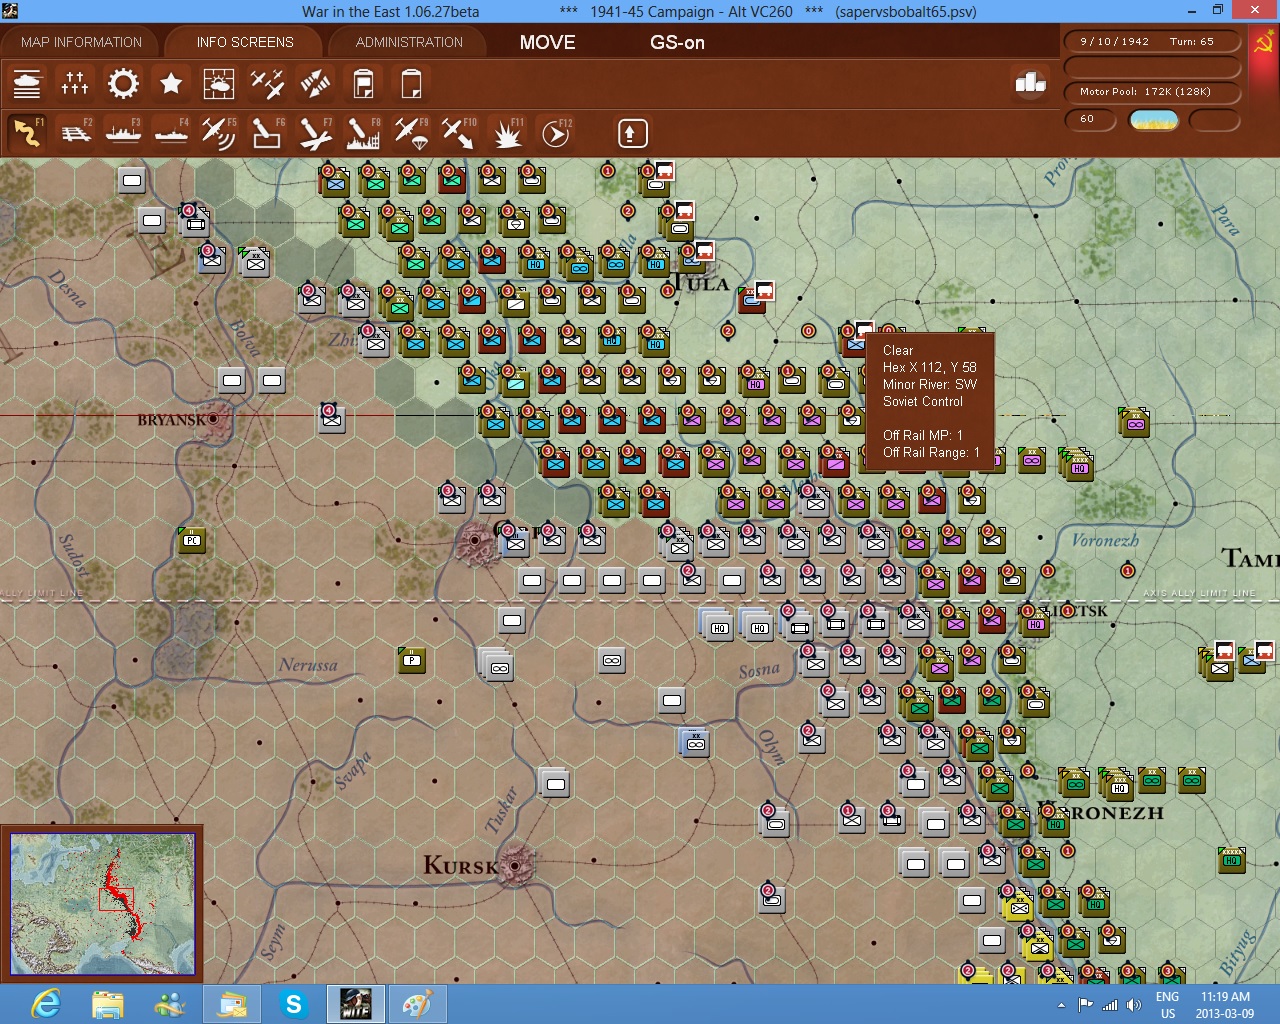
Task: Click the bar chart statistics icon
Action: [1030, 82]
